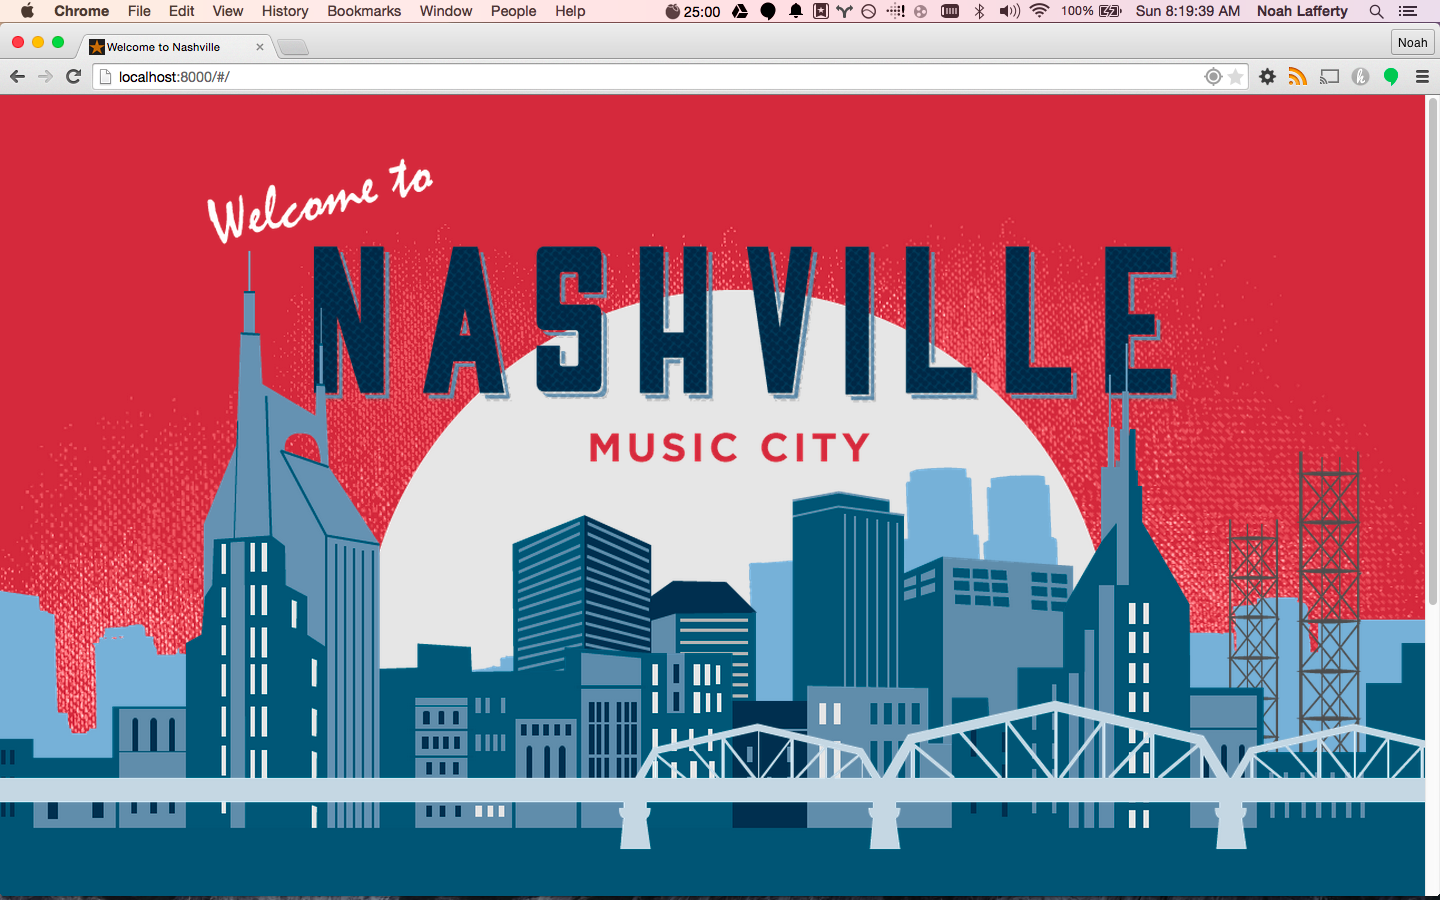The height and width of the screenshot is (900, 1440).
Task: Click the black speech bubble menu bar icon
Action: (x=768, y=11)
